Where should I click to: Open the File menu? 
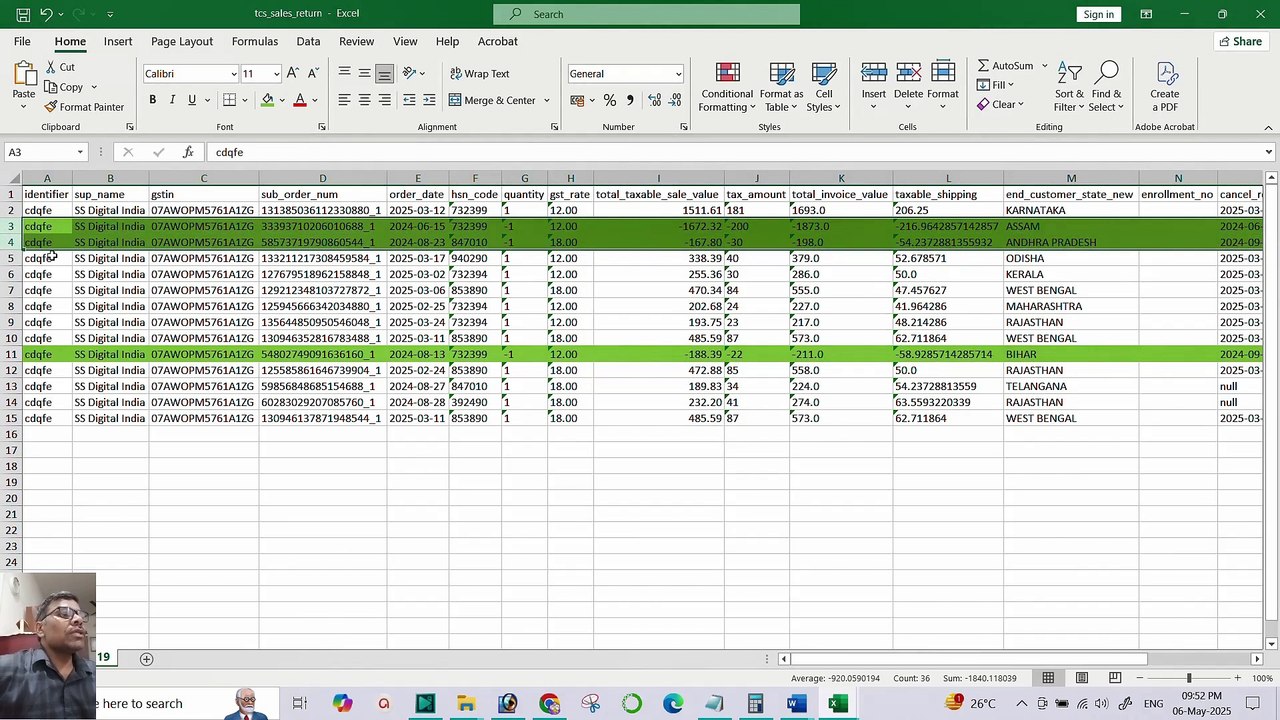pyautogui.click(x=22, y=41)
